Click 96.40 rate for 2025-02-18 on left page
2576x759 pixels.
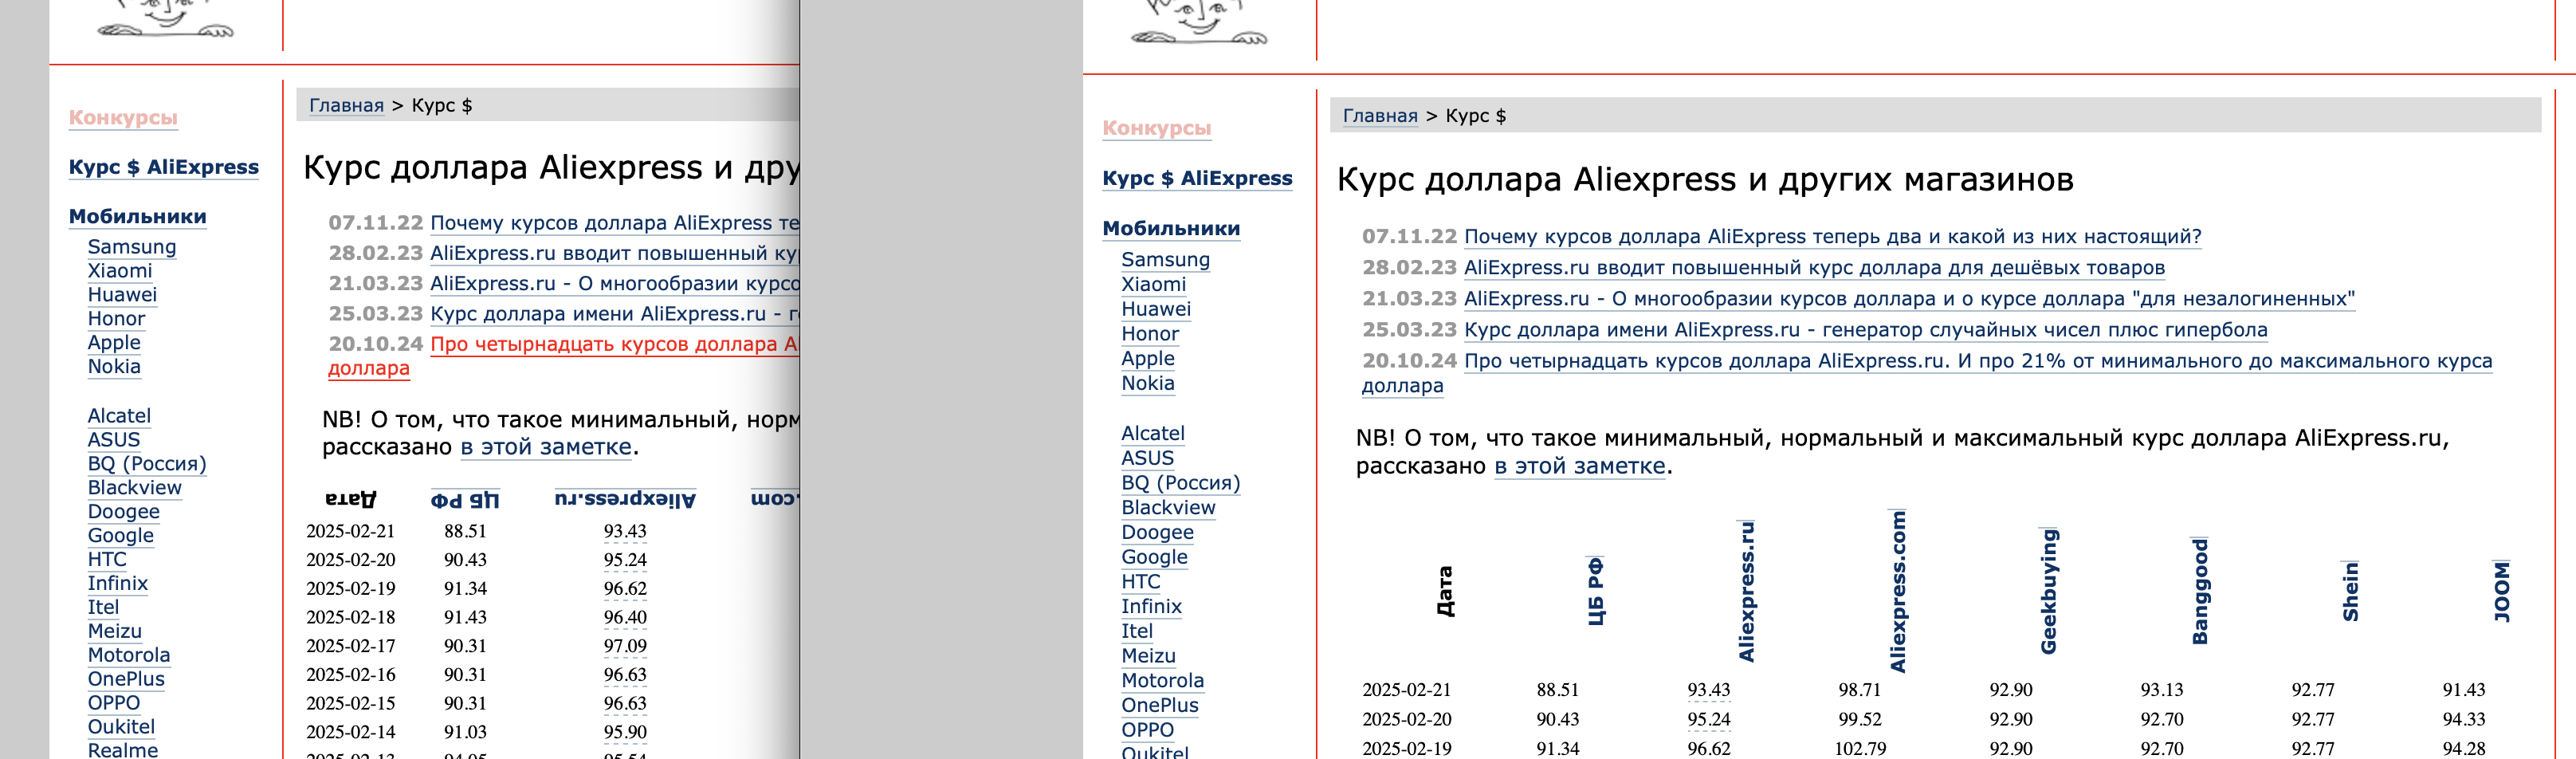[625, 616]
